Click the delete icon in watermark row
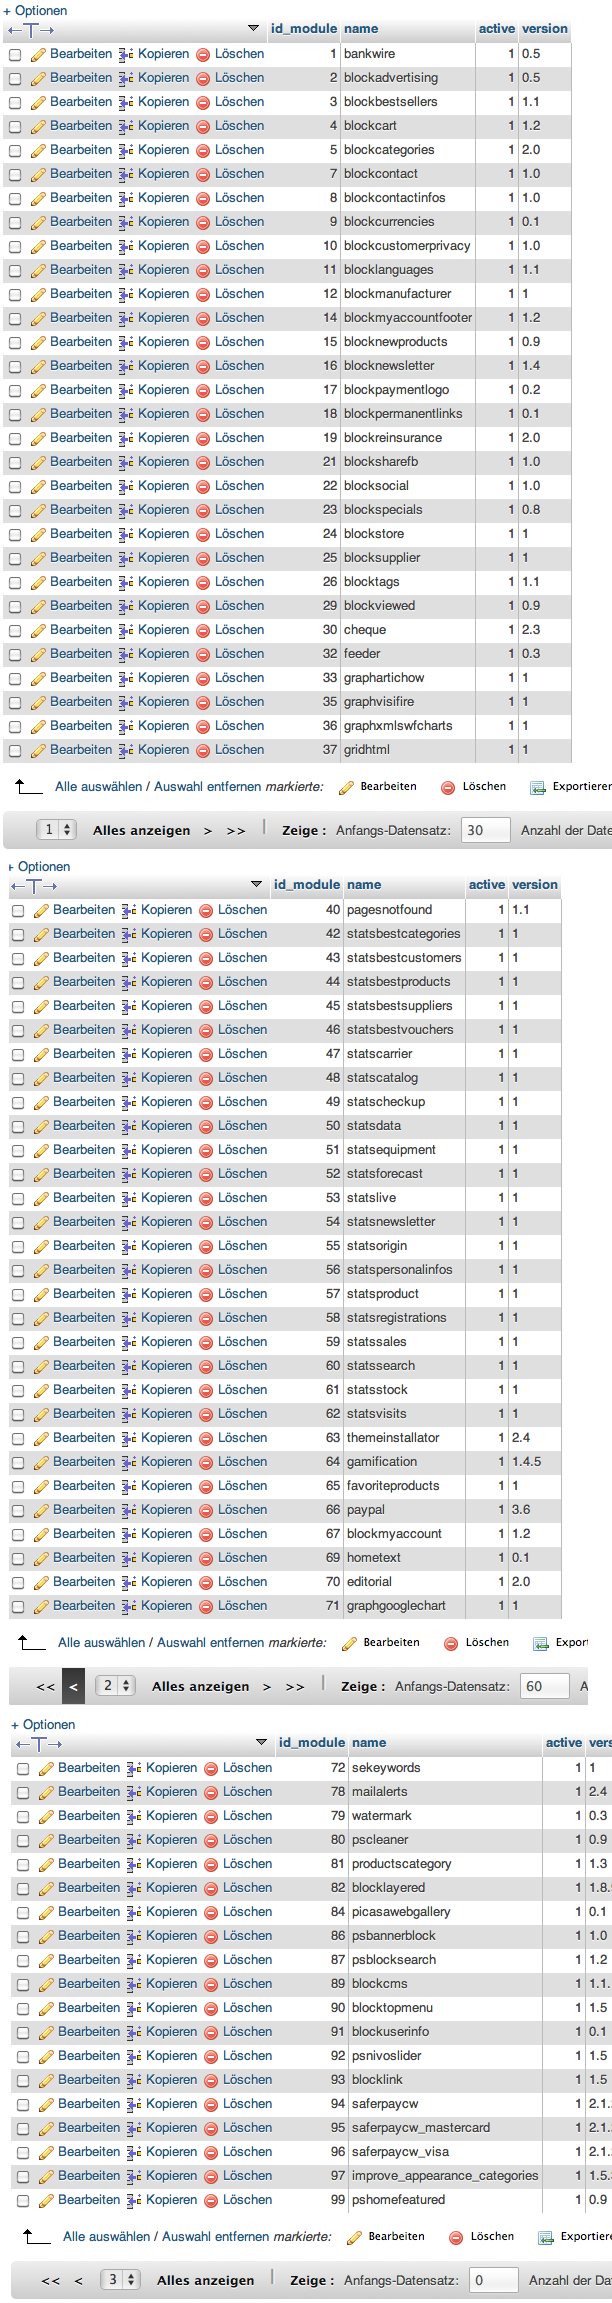 click(x=211, y=1816)
